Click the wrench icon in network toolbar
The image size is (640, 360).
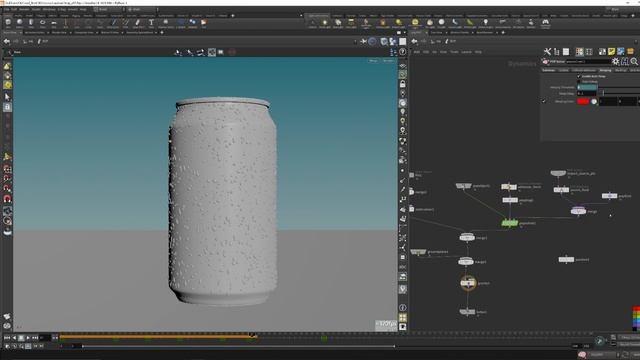pyautogui.click(x=547, y=51)
